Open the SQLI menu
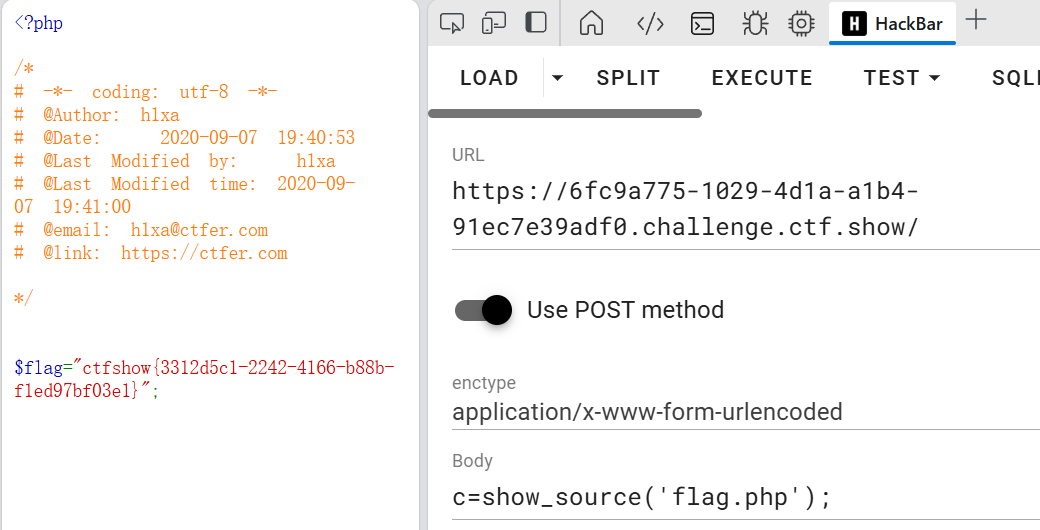1040x530 pixels. tap(1015, 78)
